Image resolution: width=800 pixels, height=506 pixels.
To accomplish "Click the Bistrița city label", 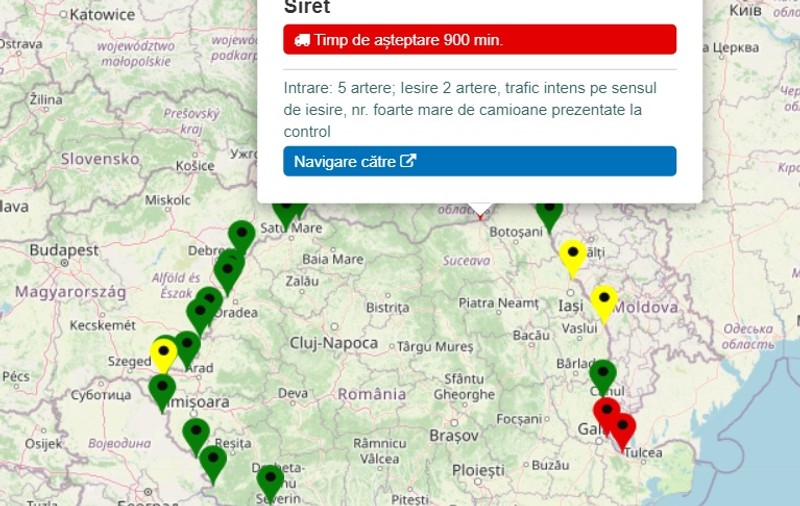I will click(x=388, y=308).
